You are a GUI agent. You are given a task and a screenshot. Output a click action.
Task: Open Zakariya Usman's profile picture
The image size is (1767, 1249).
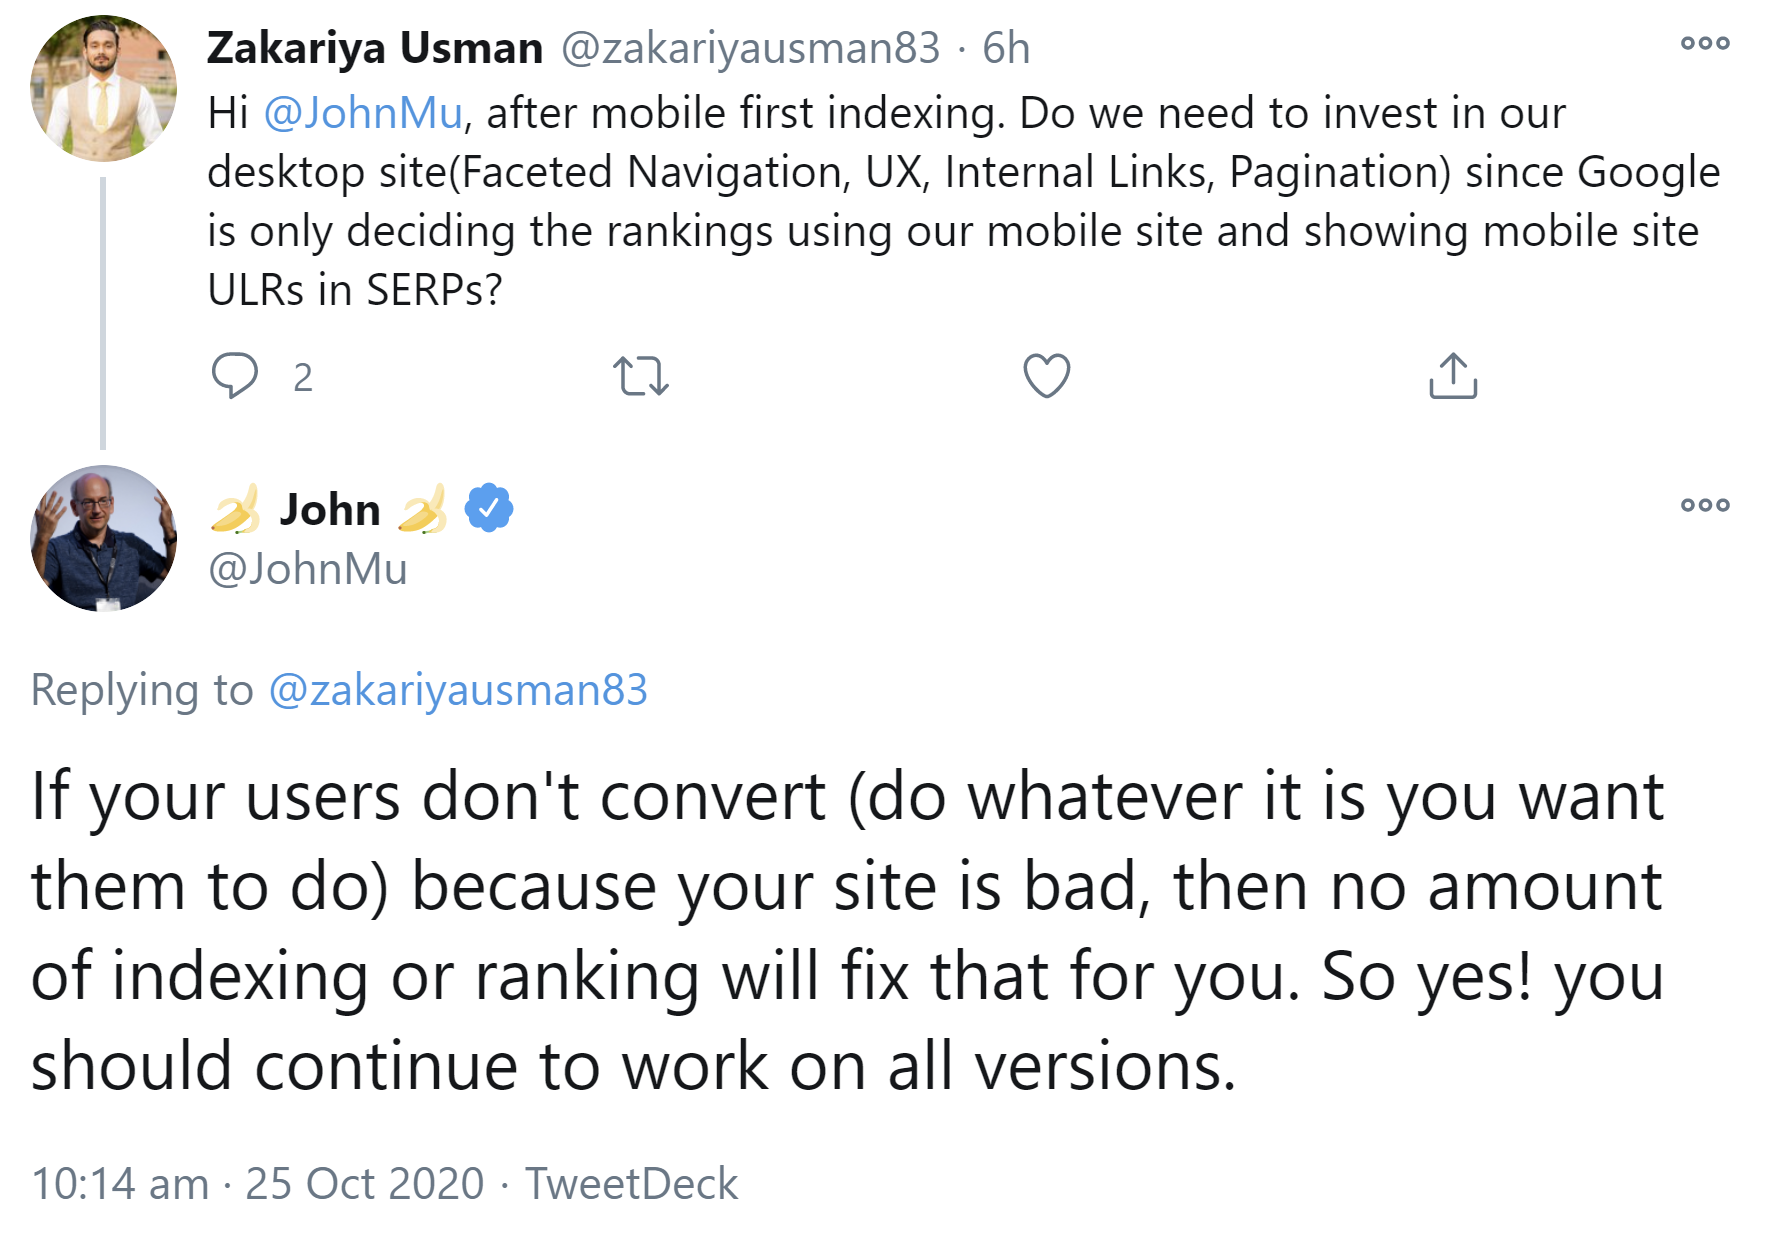coord(103,88)
